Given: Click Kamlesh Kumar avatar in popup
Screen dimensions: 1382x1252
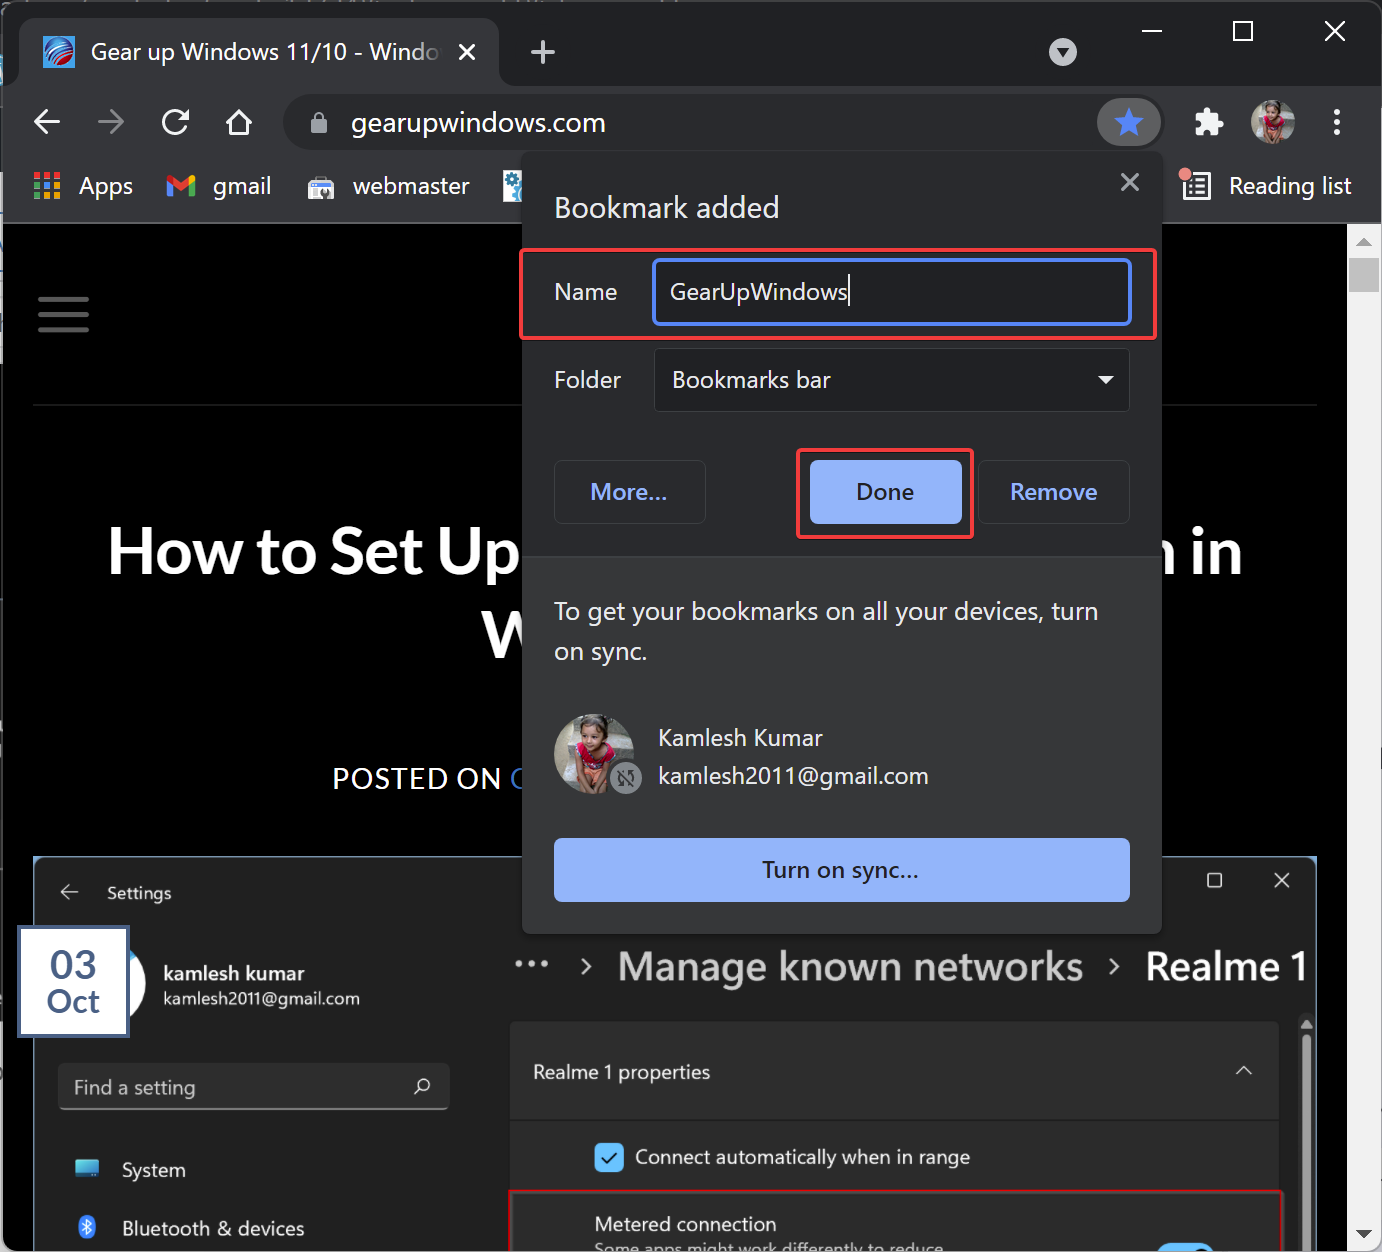Looking at the screenshot, I should tap(596, 754).
